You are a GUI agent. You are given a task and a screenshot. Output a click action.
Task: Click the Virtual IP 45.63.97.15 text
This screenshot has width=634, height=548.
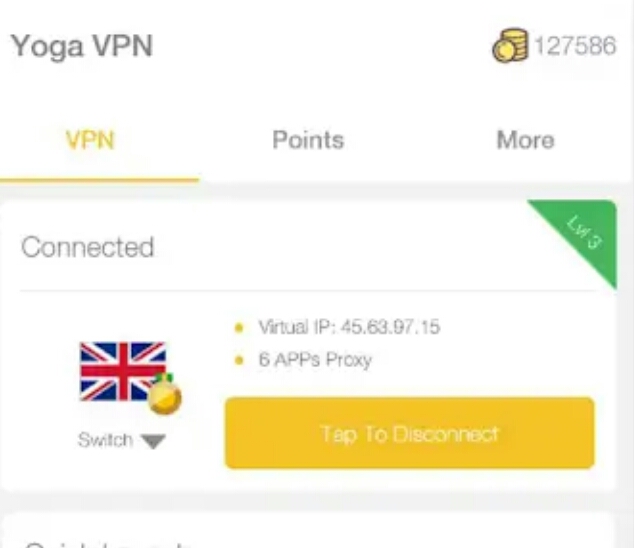pos(349,327)
